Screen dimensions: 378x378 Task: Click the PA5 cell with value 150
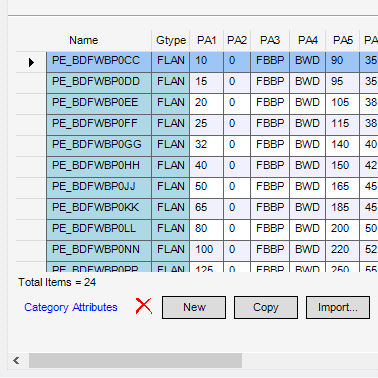(x=343, y=167)
